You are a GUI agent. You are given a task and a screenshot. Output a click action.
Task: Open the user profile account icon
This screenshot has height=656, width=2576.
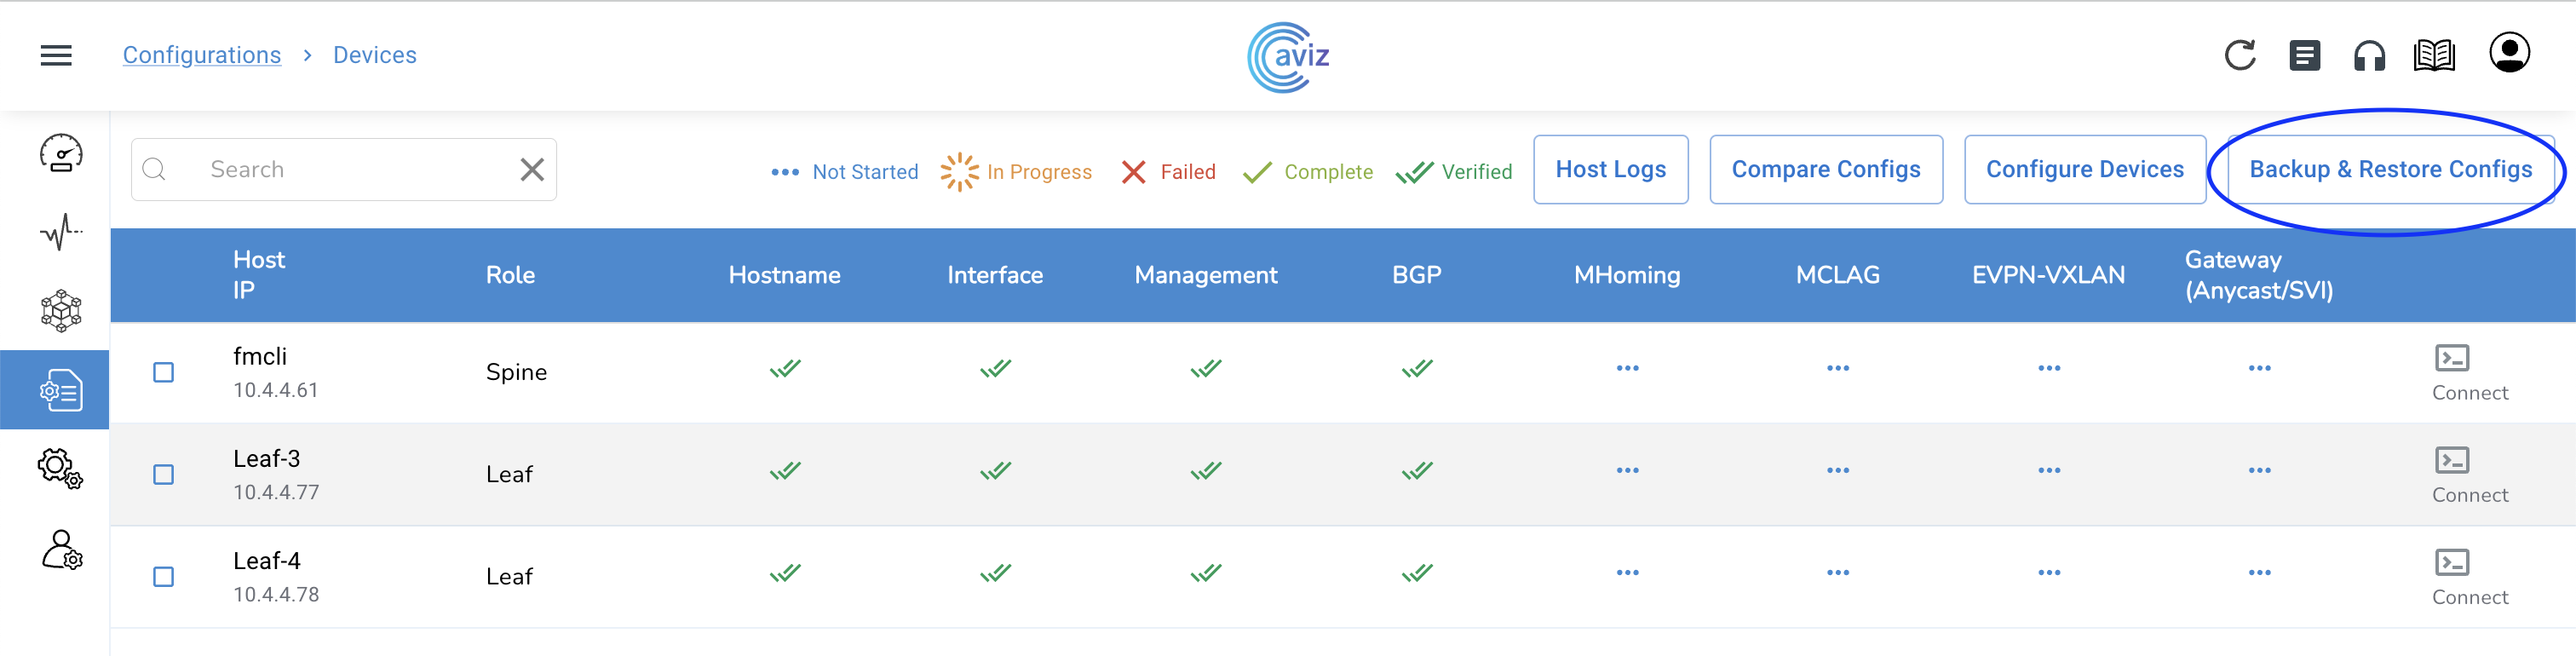tap(2508, 53)
